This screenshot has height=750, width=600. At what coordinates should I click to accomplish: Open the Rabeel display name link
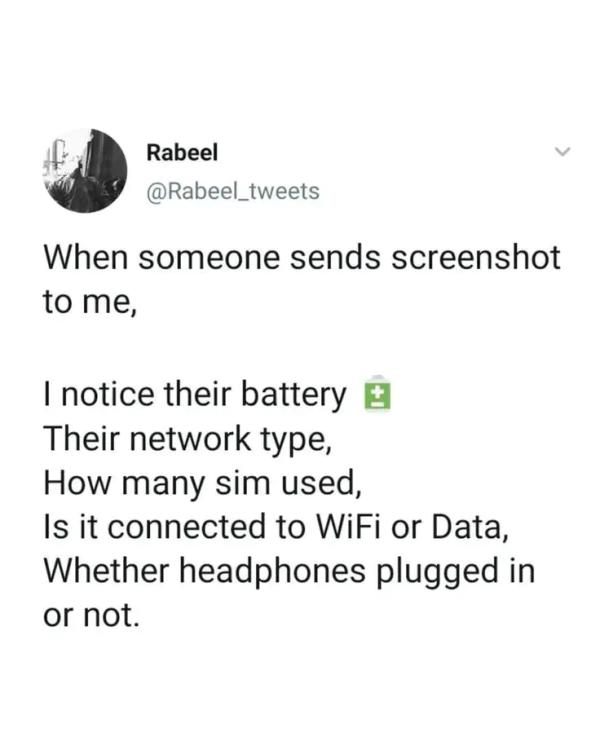point(182,152)
